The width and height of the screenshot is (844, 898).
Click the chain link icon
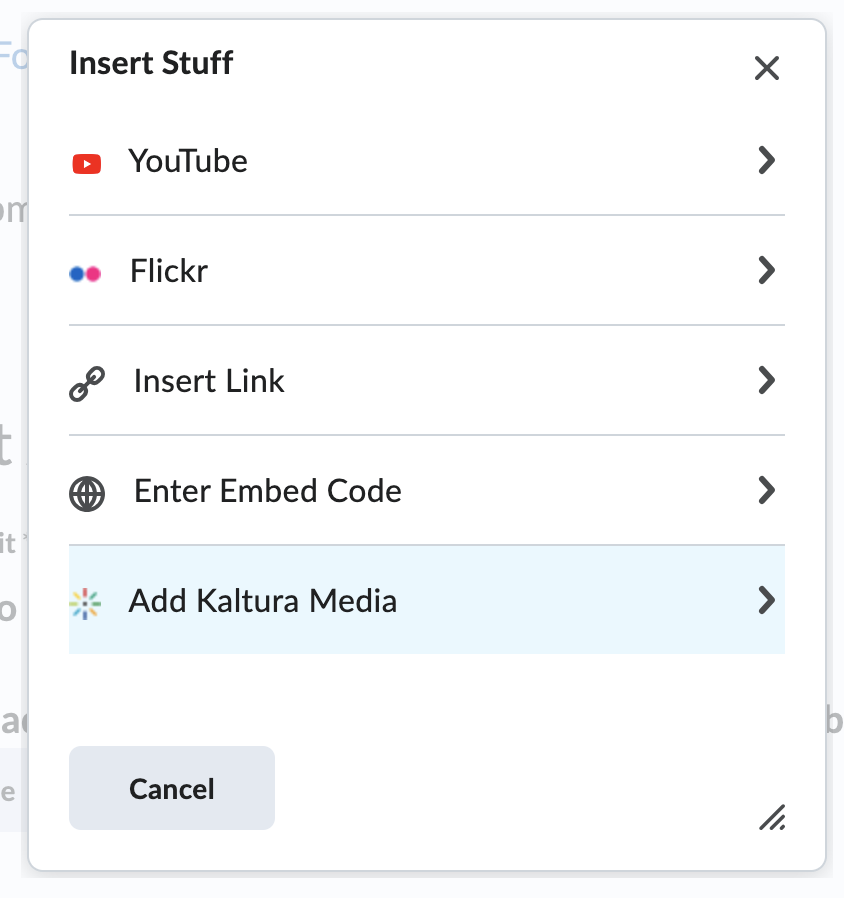pyautogui.click(x=87, y=383)
